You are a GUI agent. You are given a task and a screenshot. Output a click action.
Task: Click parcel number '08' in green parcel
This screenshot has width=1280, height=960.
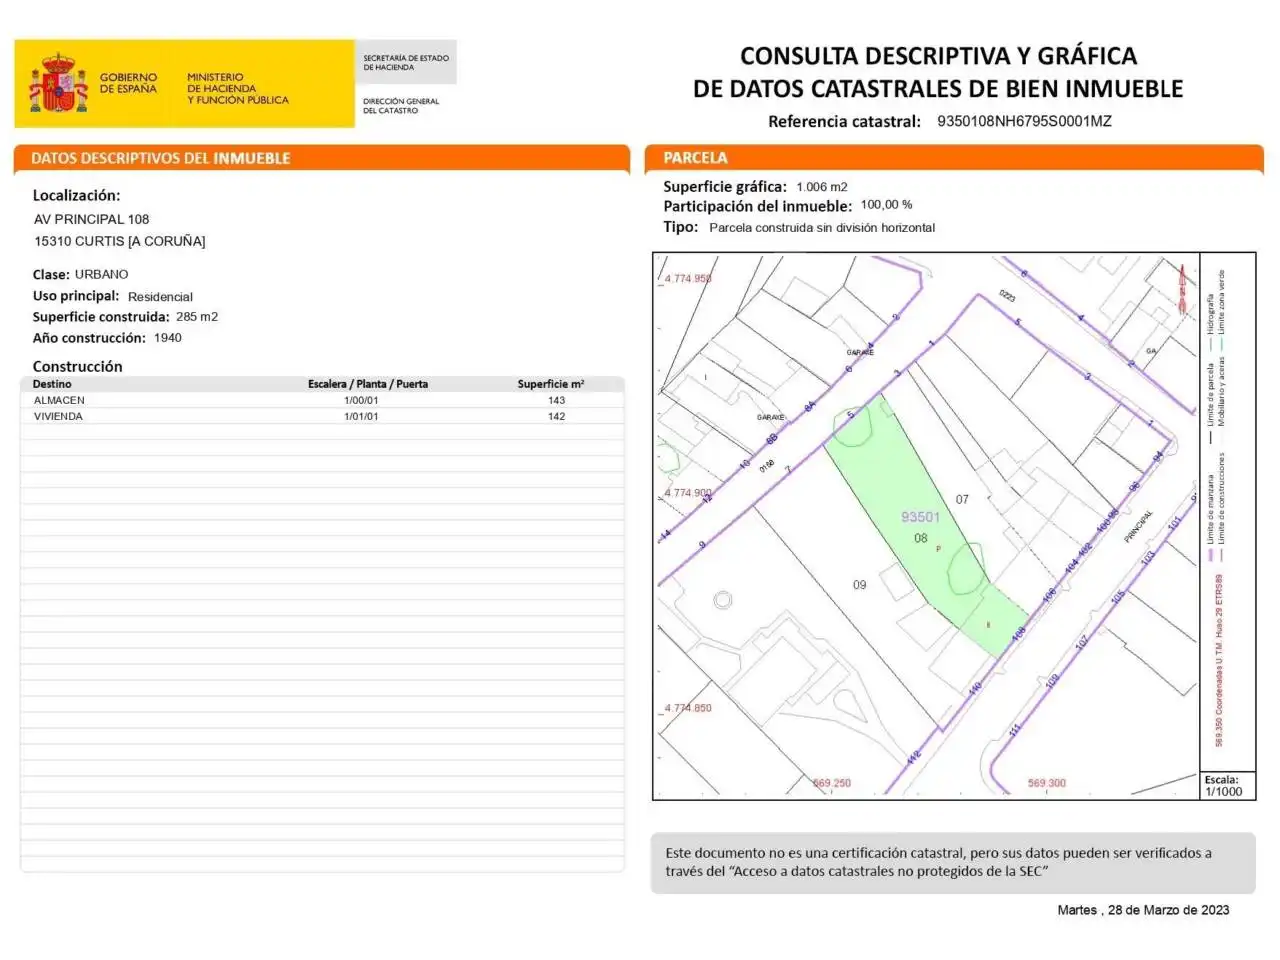click(921, 538)
